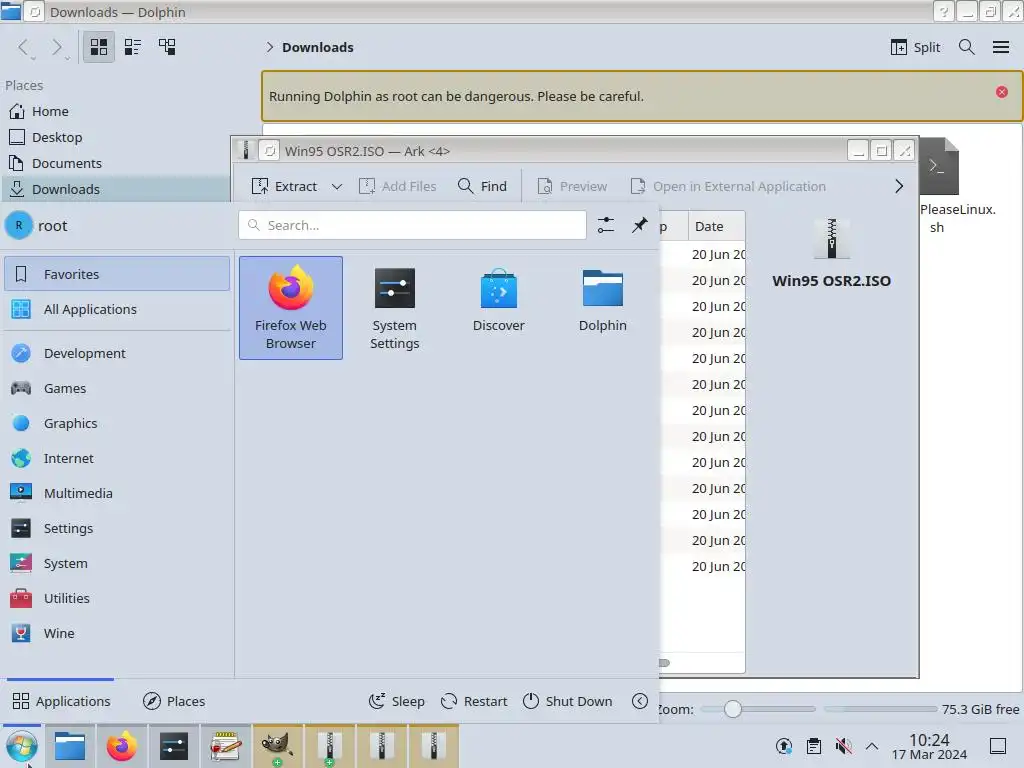Screen dimensions: 1024x768
Task: Click the Date column header in Ark
Action: 716,226
